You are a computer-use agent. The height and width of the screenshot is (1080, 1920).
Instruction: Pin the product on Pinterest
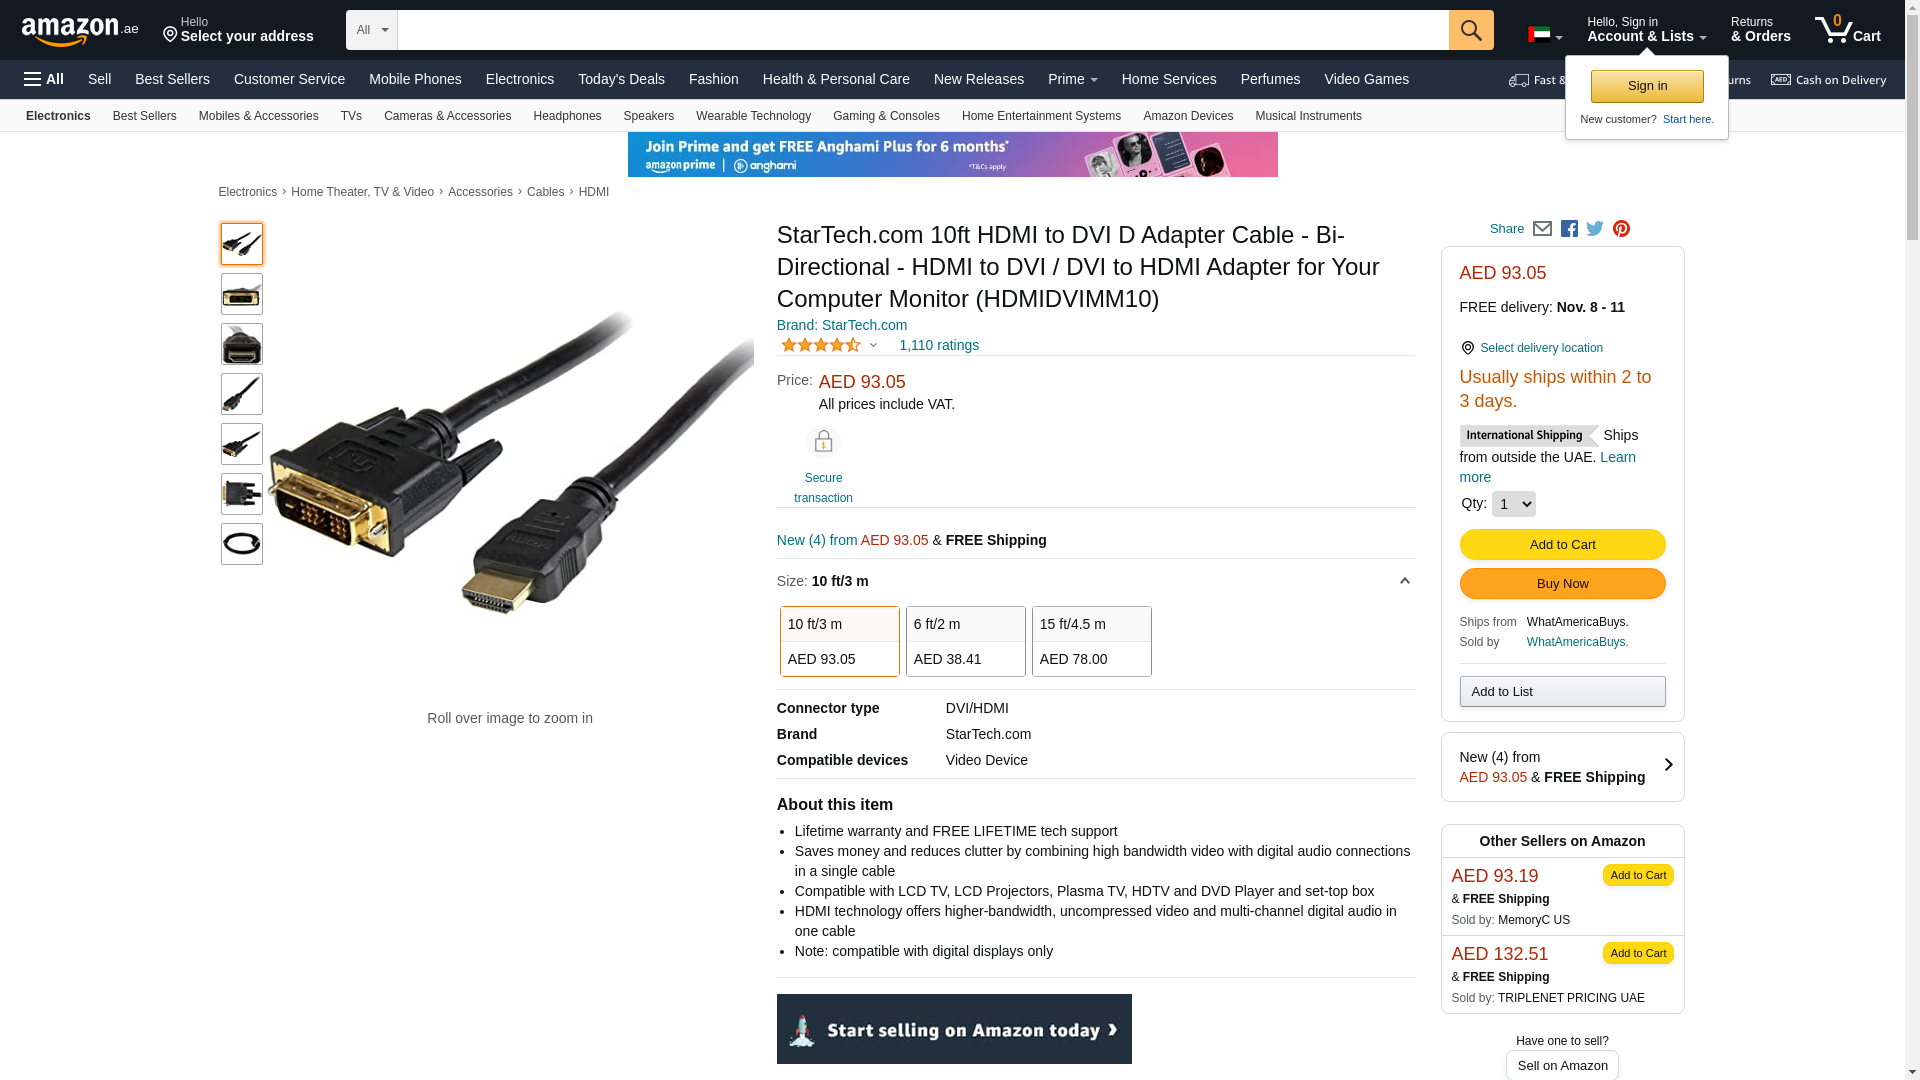coord(1621,229)
